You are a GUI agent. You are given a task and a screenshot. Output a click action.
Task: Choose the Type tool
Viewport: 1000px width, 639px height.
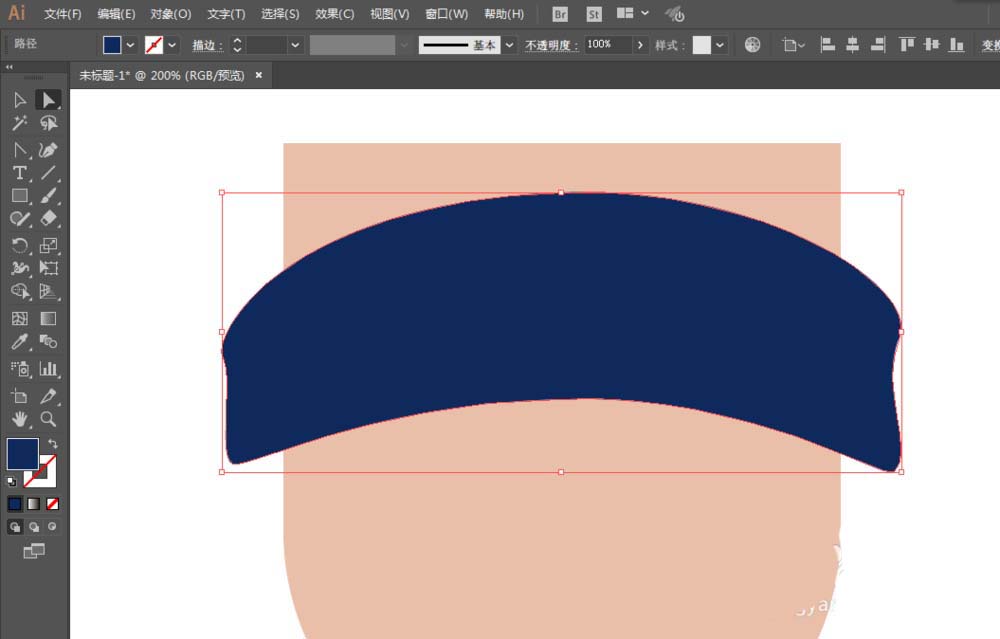[x=20, y=172]
